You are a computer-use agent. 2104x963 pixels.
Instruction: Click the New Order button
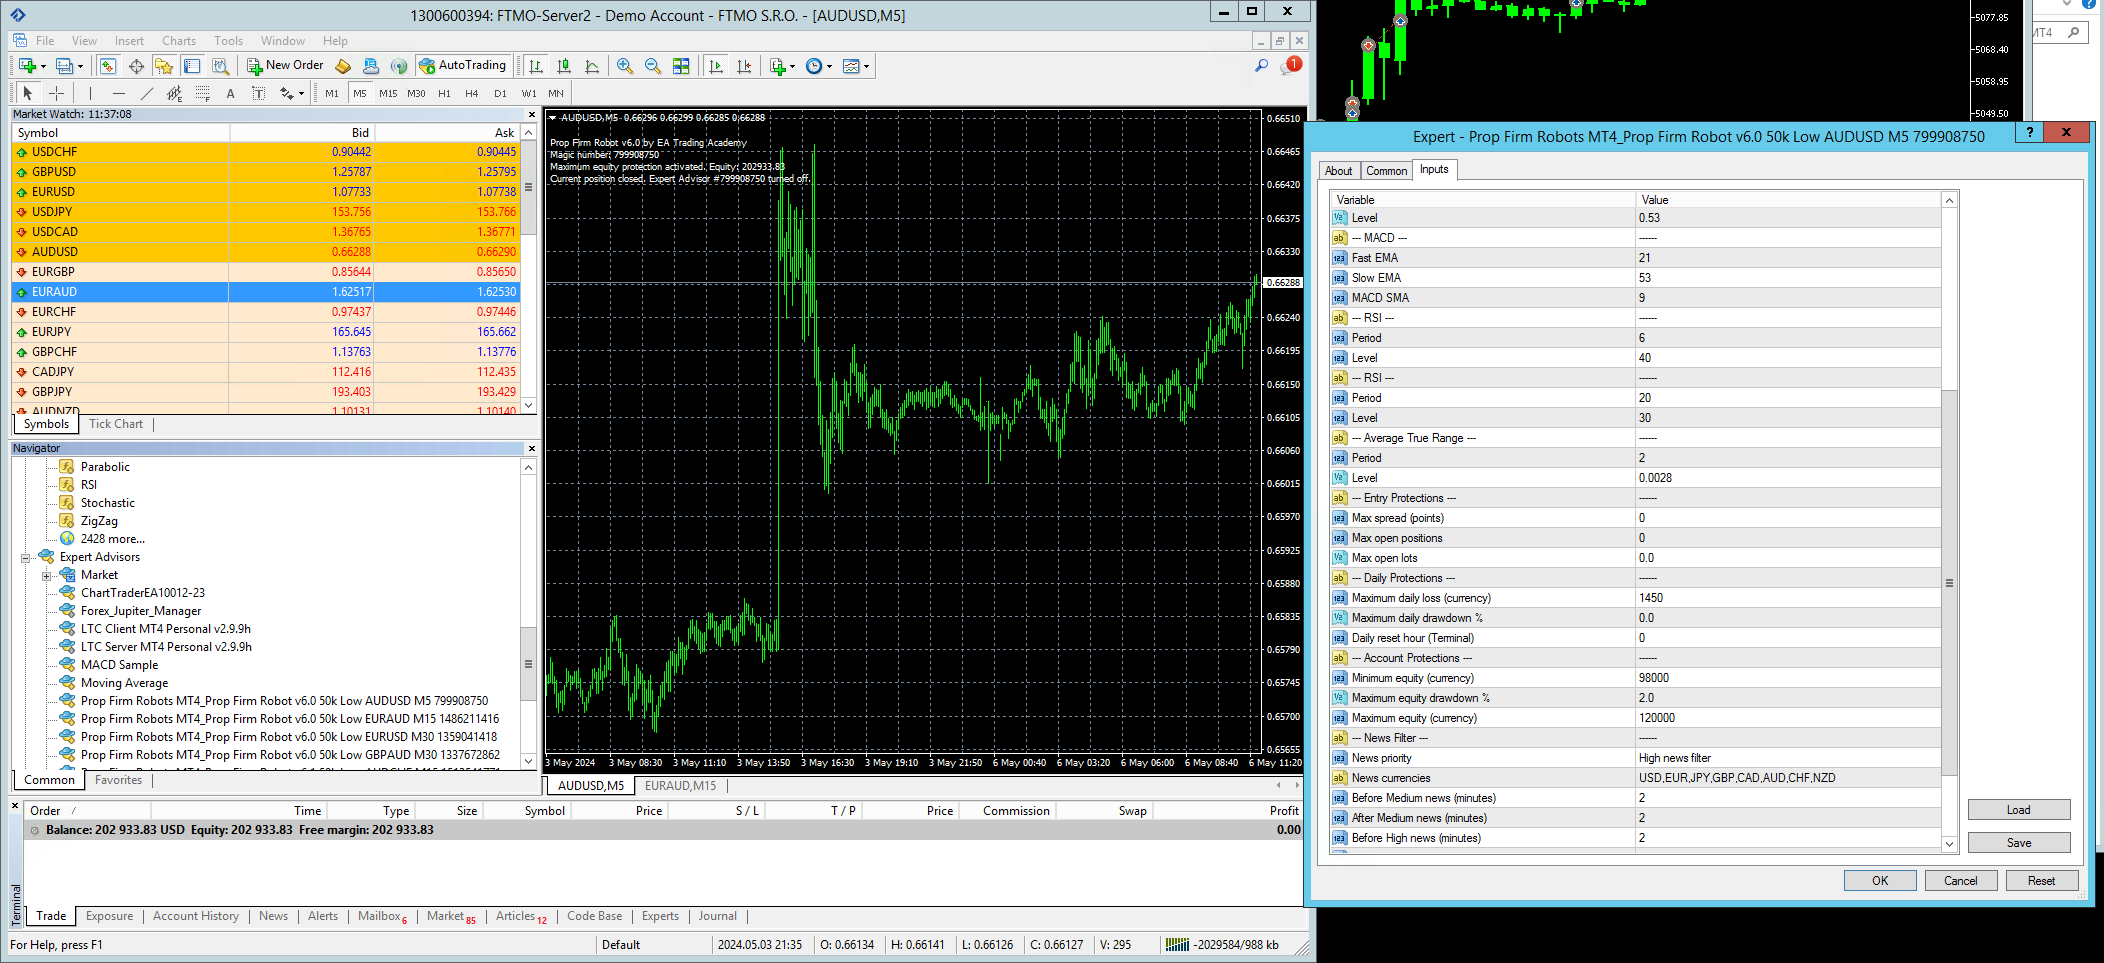(x=286, y=66)
